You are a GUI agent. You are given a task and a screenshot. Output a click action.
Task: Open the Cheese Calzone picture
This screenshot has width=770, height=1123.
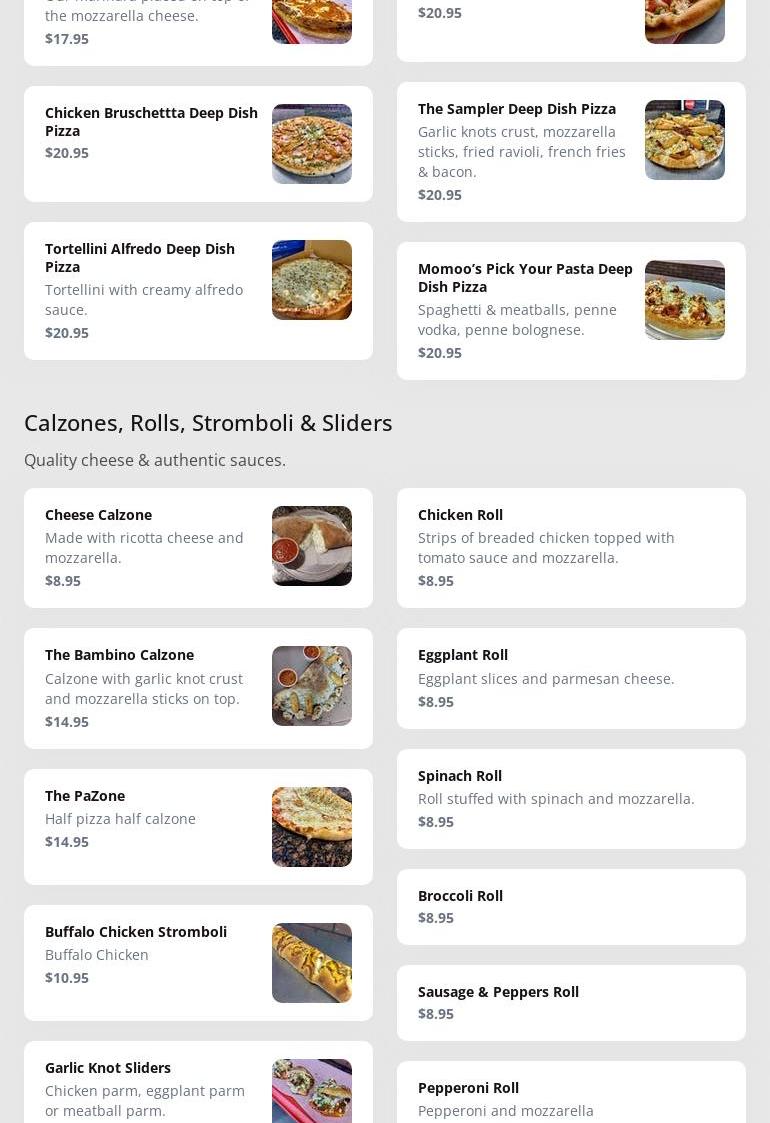click(x=312, y=546)
